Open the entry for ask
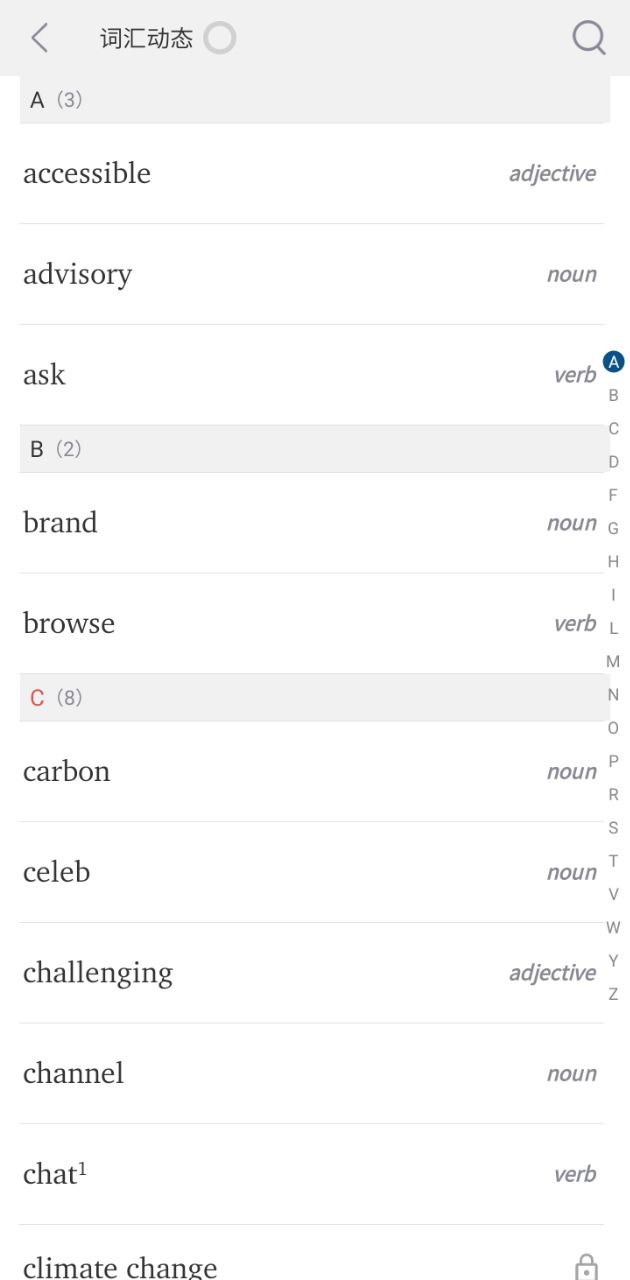Image resolution: width=630 pixels, height=1280 pixels. coord(44,375)
